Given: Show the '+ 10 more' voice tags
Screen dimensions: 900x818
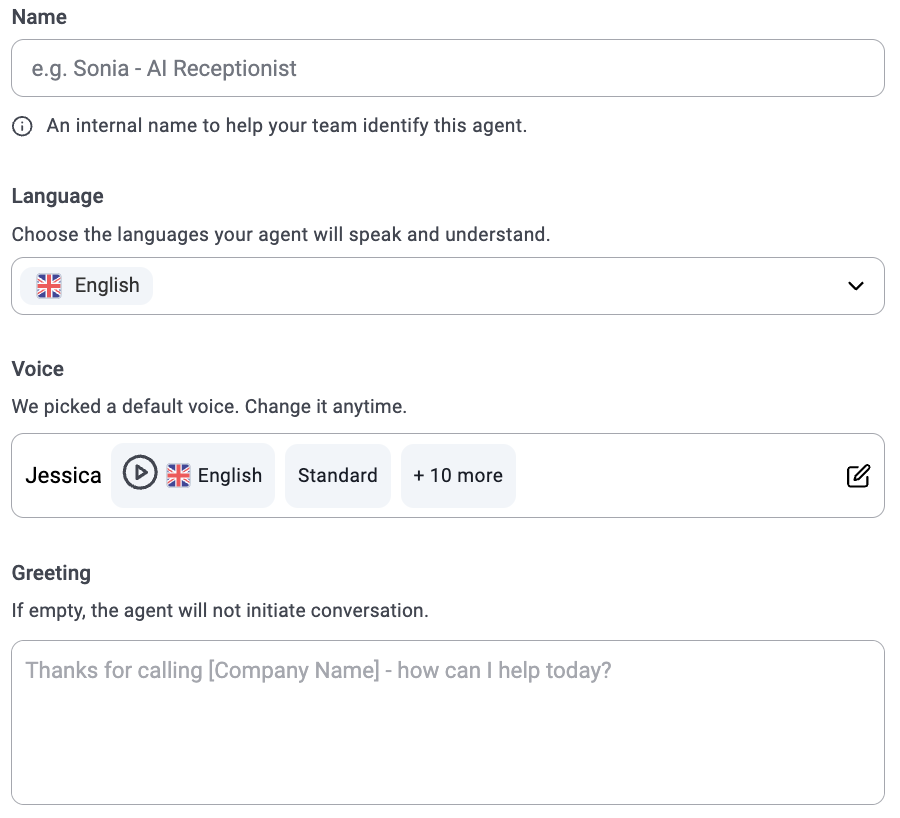Looking at the screenshot, I should click(458, 476).
